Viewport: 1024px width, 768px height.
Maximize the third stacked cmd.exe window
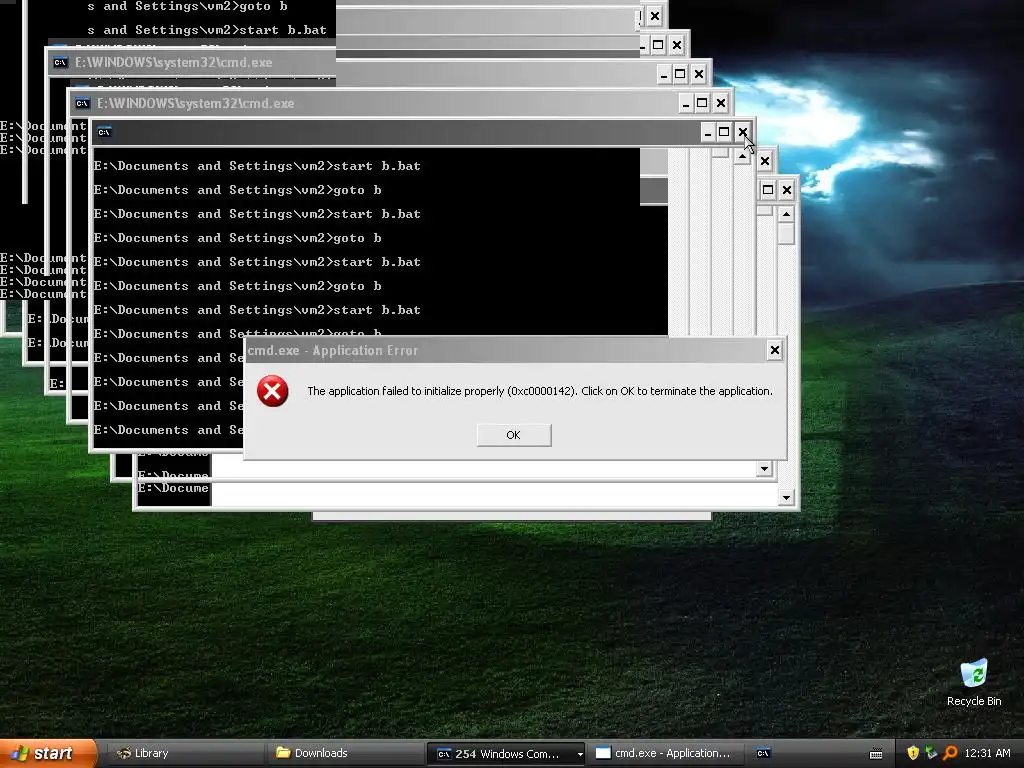(680, 74)
